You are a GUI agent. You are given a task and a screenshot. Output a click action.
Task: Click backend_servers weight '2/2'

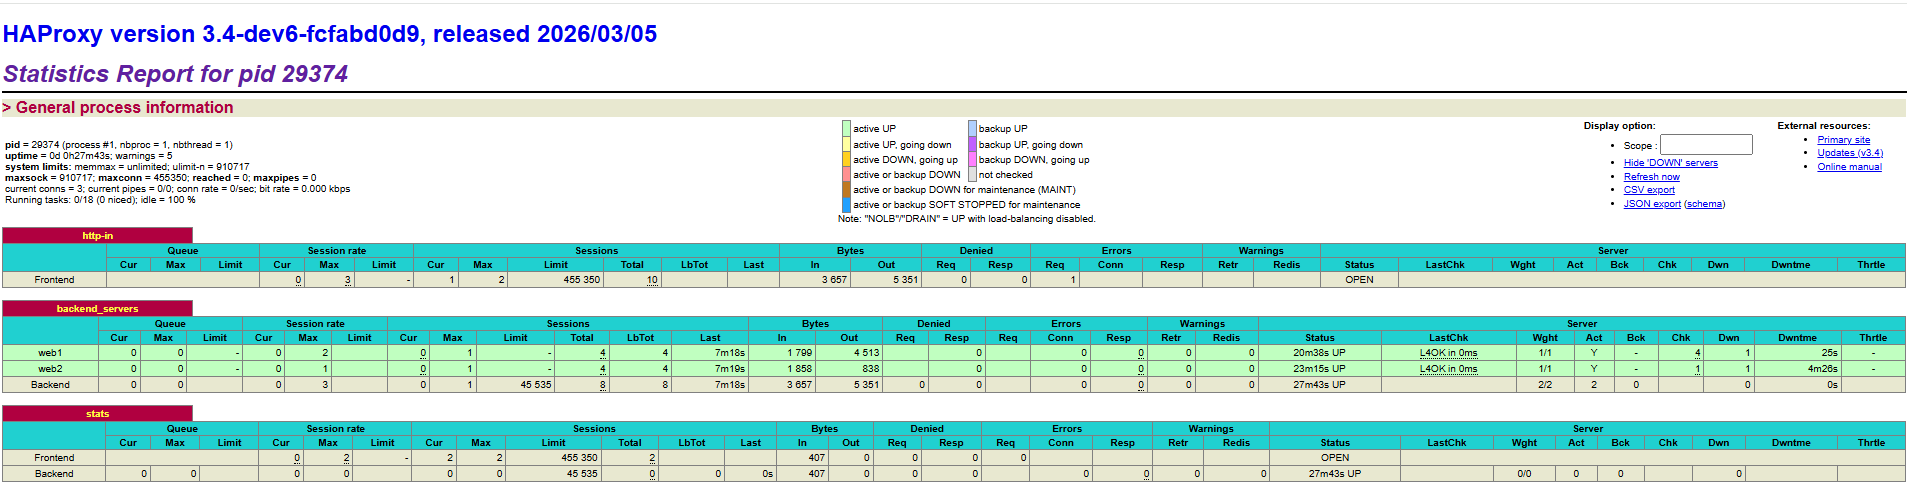(1545, 385)
